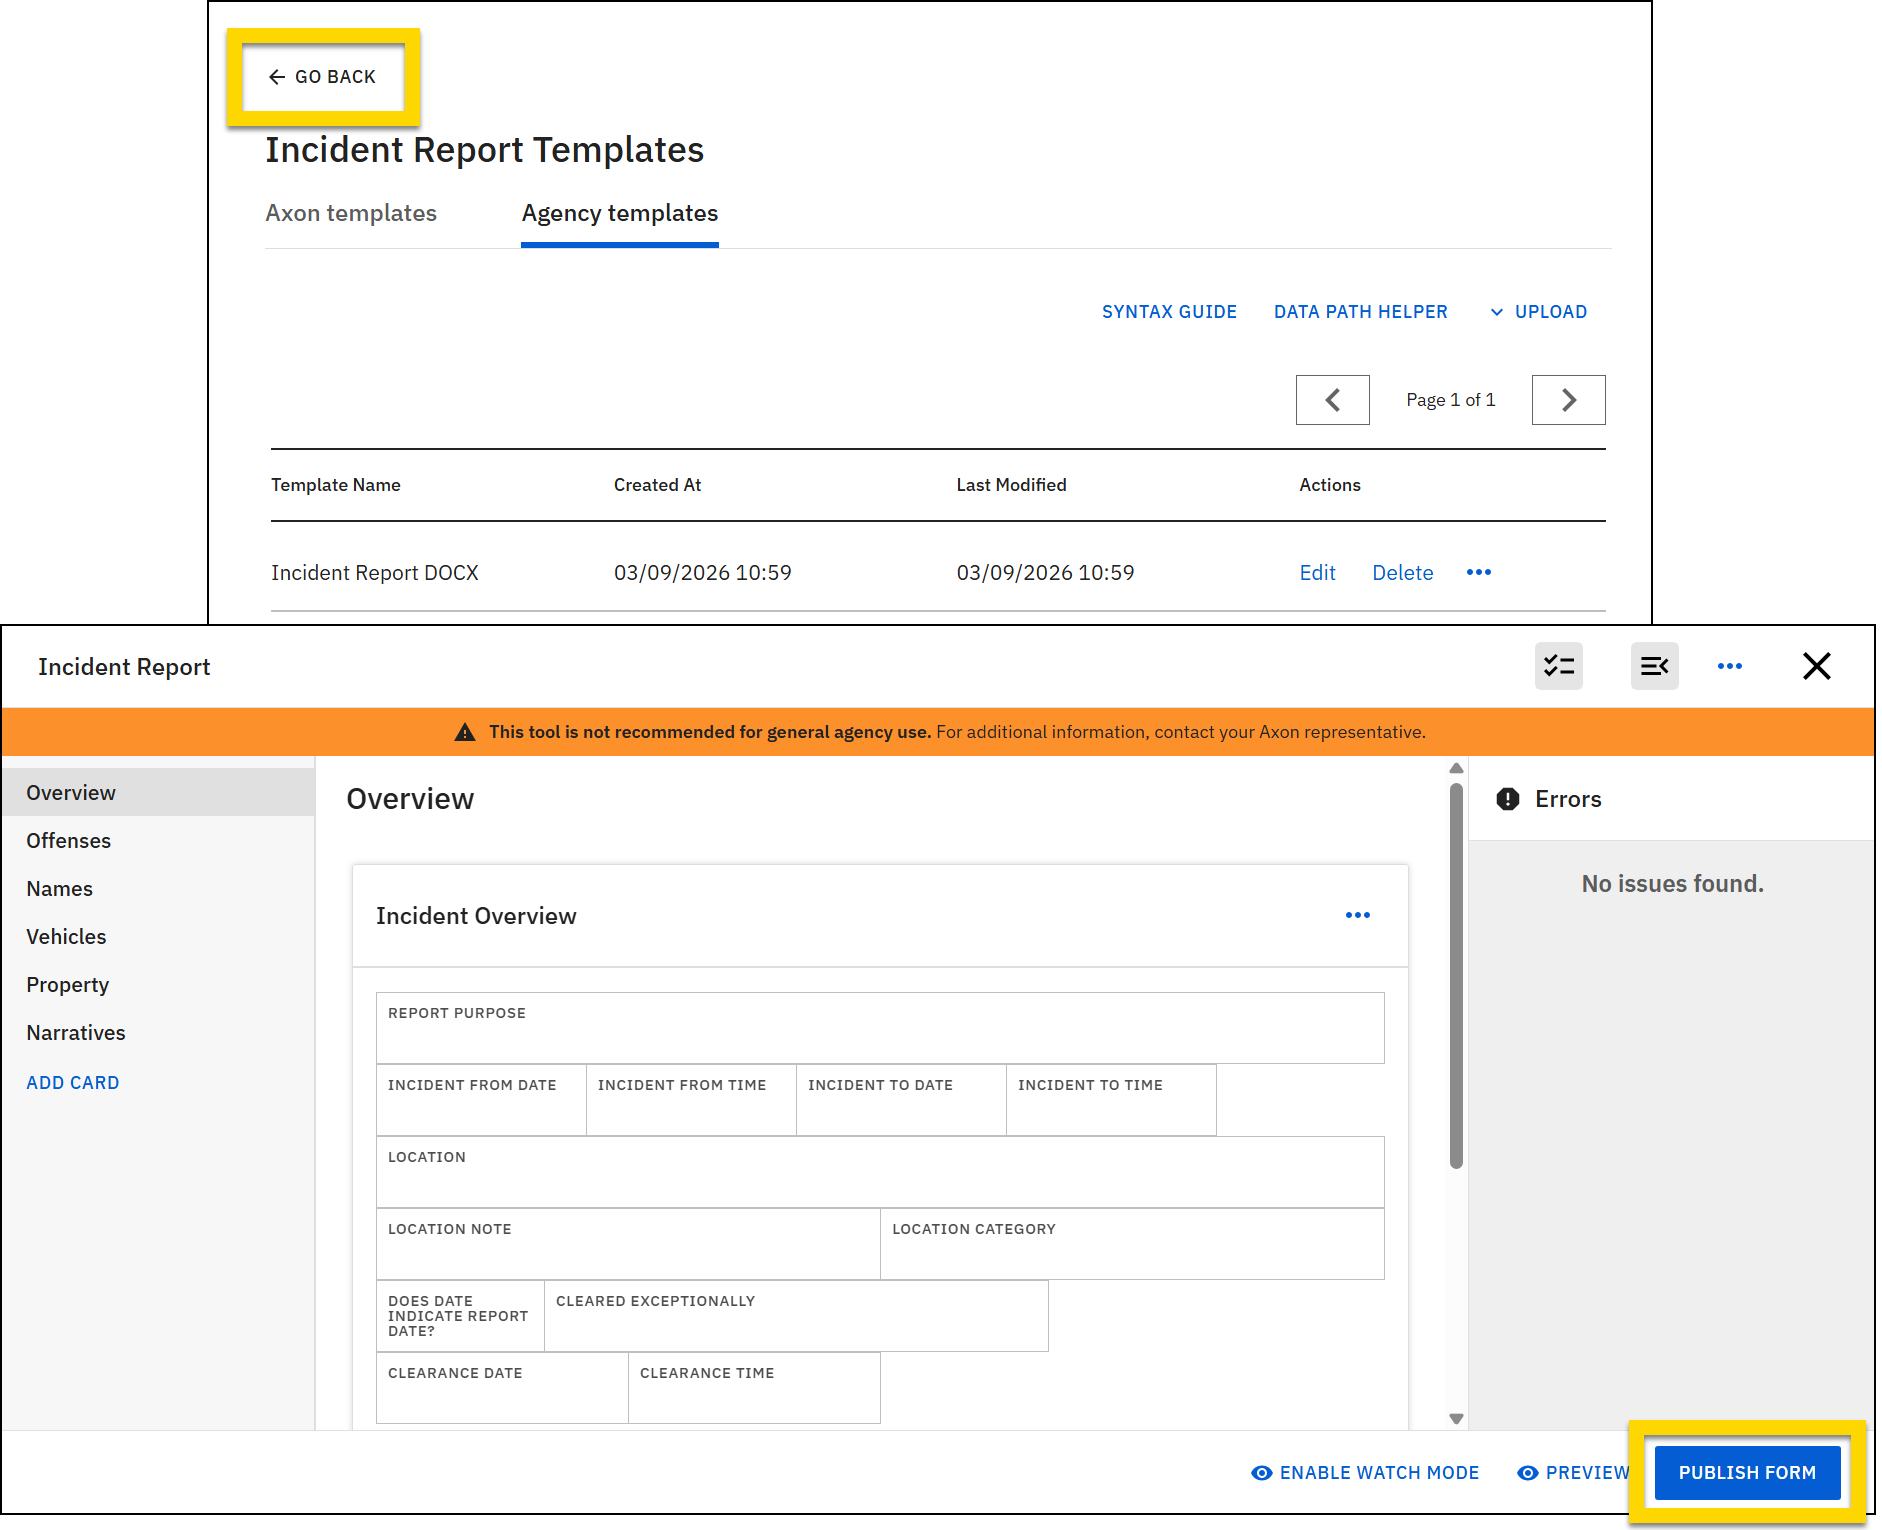Expand the UPLOAD dropdown
Screen dimensions: 1882x1530
(1539, 311)
